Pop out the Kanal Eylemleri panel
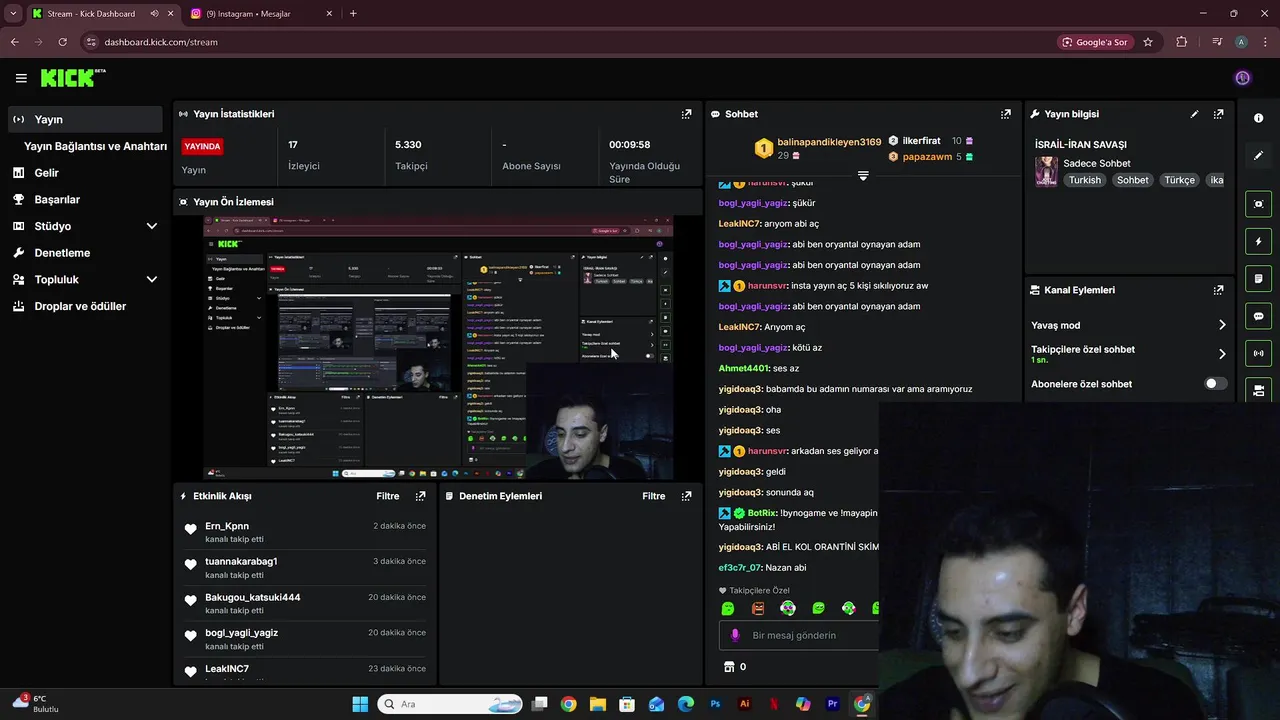 click(1218, 290)
